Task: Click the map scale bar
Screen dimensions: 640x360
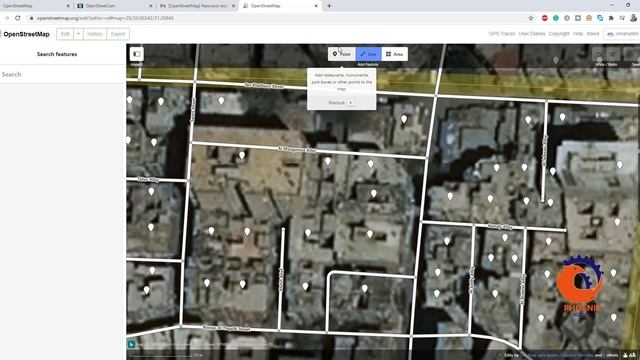Action: click(x=165, y=356)
